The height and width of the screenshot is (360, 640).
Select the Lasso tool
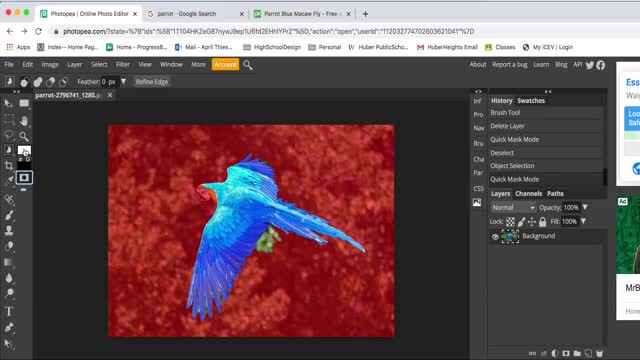click(9, 135)
